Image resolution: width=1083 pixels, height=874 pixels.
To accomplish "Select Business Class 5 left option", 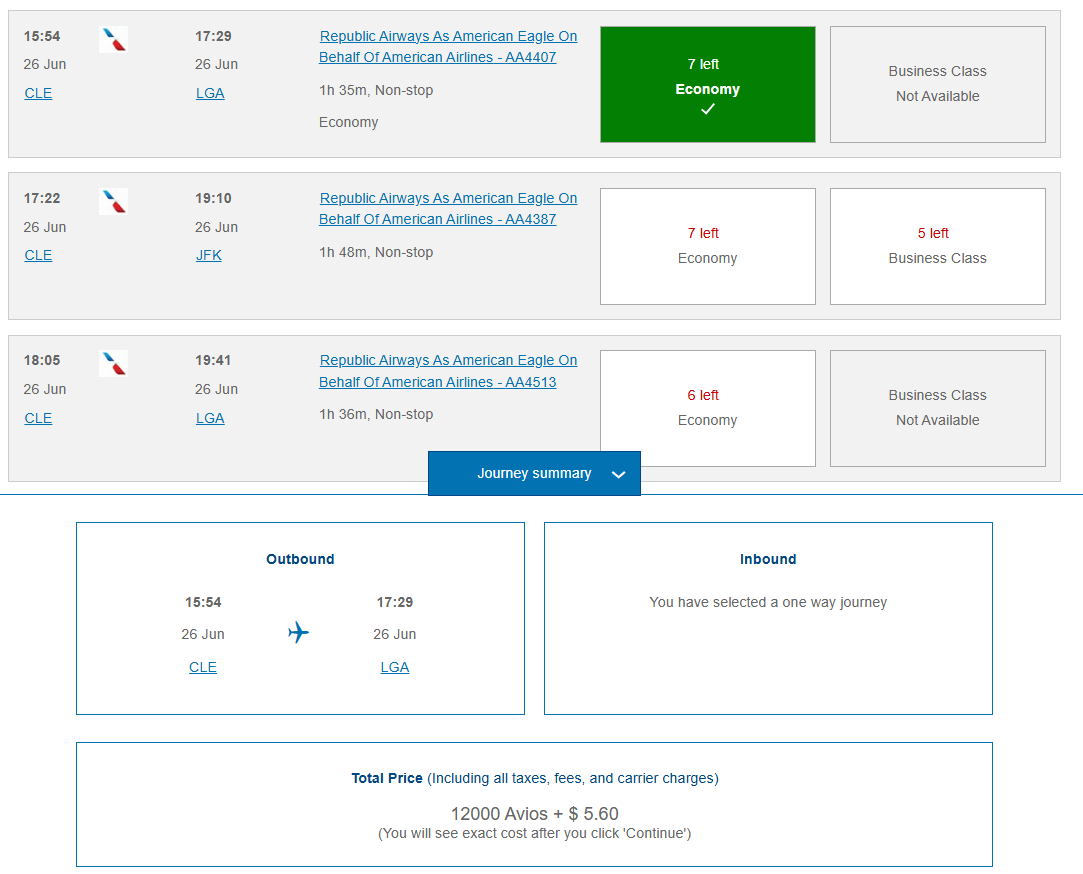I will click(937, 246).
